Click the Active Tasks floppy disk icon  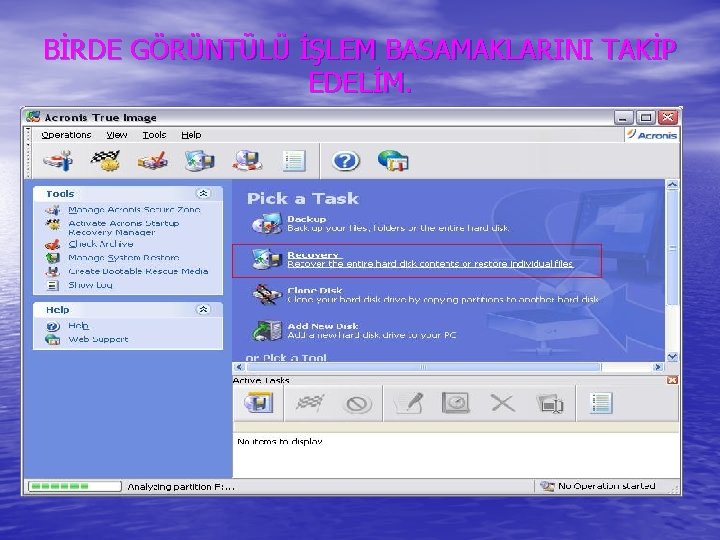[x=259, y=403]
